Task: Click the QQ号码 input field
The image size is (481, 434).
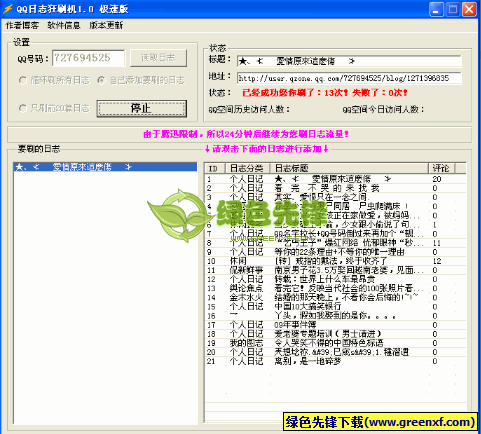Action: coord(89,58)
